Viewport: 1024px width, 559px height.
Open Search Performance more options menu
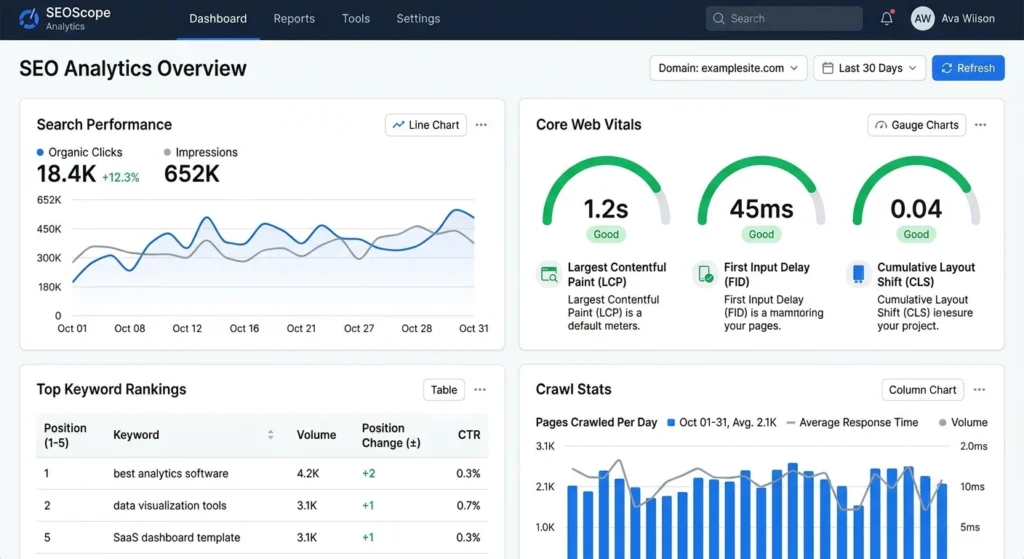(x=481, y=125)
